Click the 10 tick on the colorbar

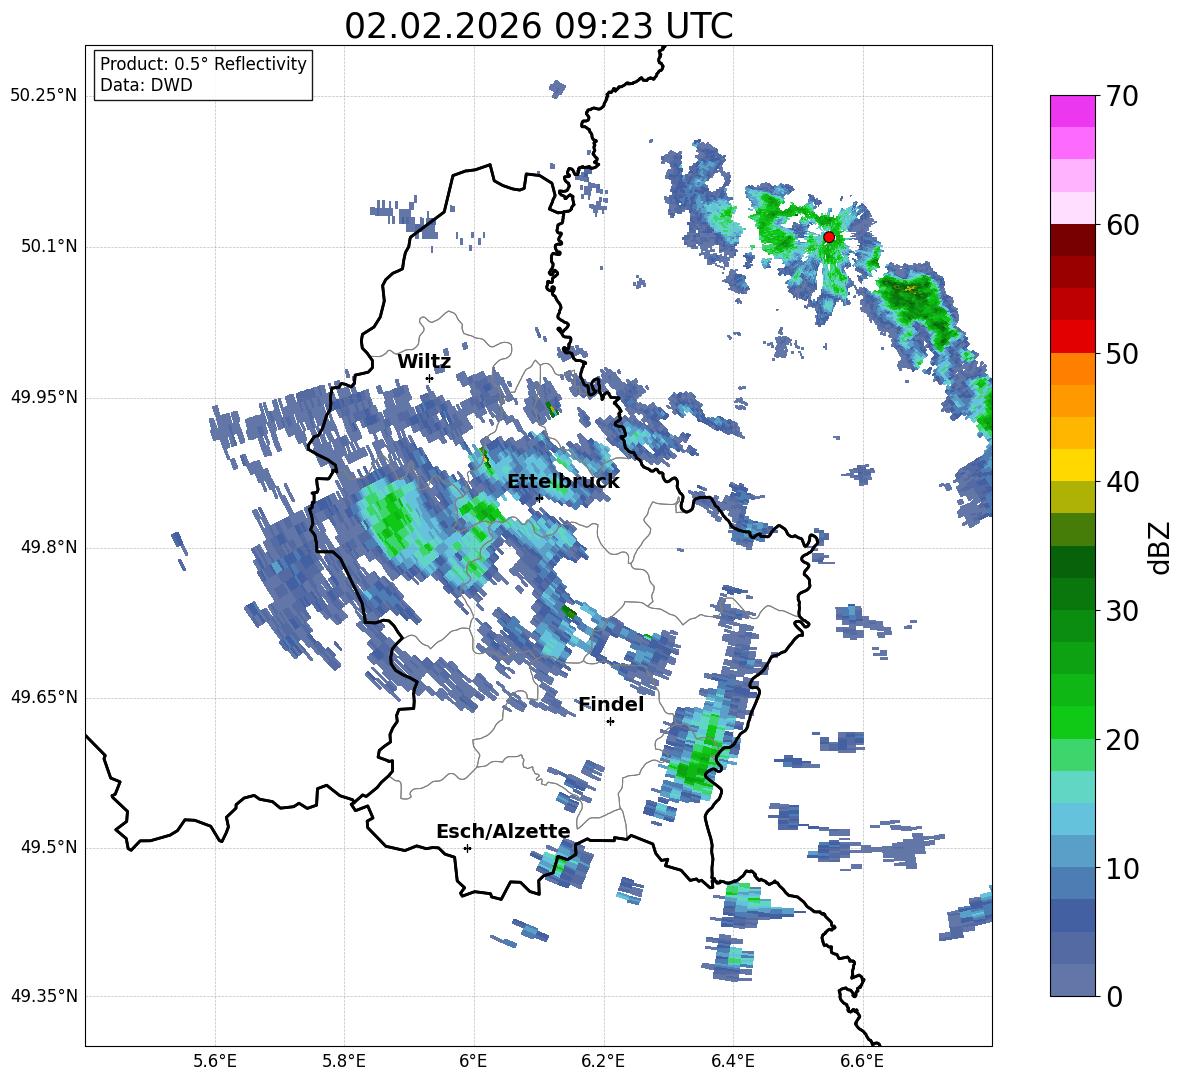1122,868
